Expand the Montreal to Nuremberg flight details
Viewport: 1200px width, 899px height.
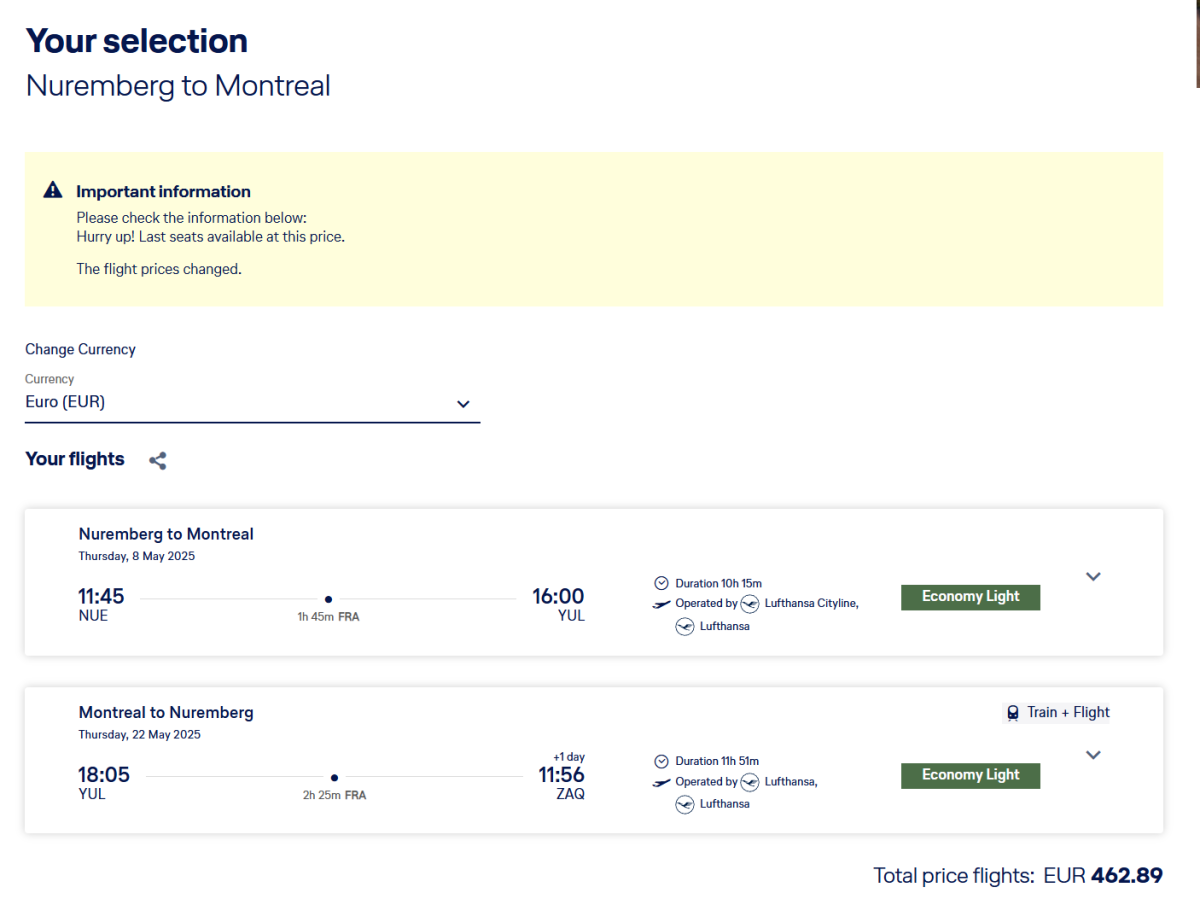[1093, 755]
